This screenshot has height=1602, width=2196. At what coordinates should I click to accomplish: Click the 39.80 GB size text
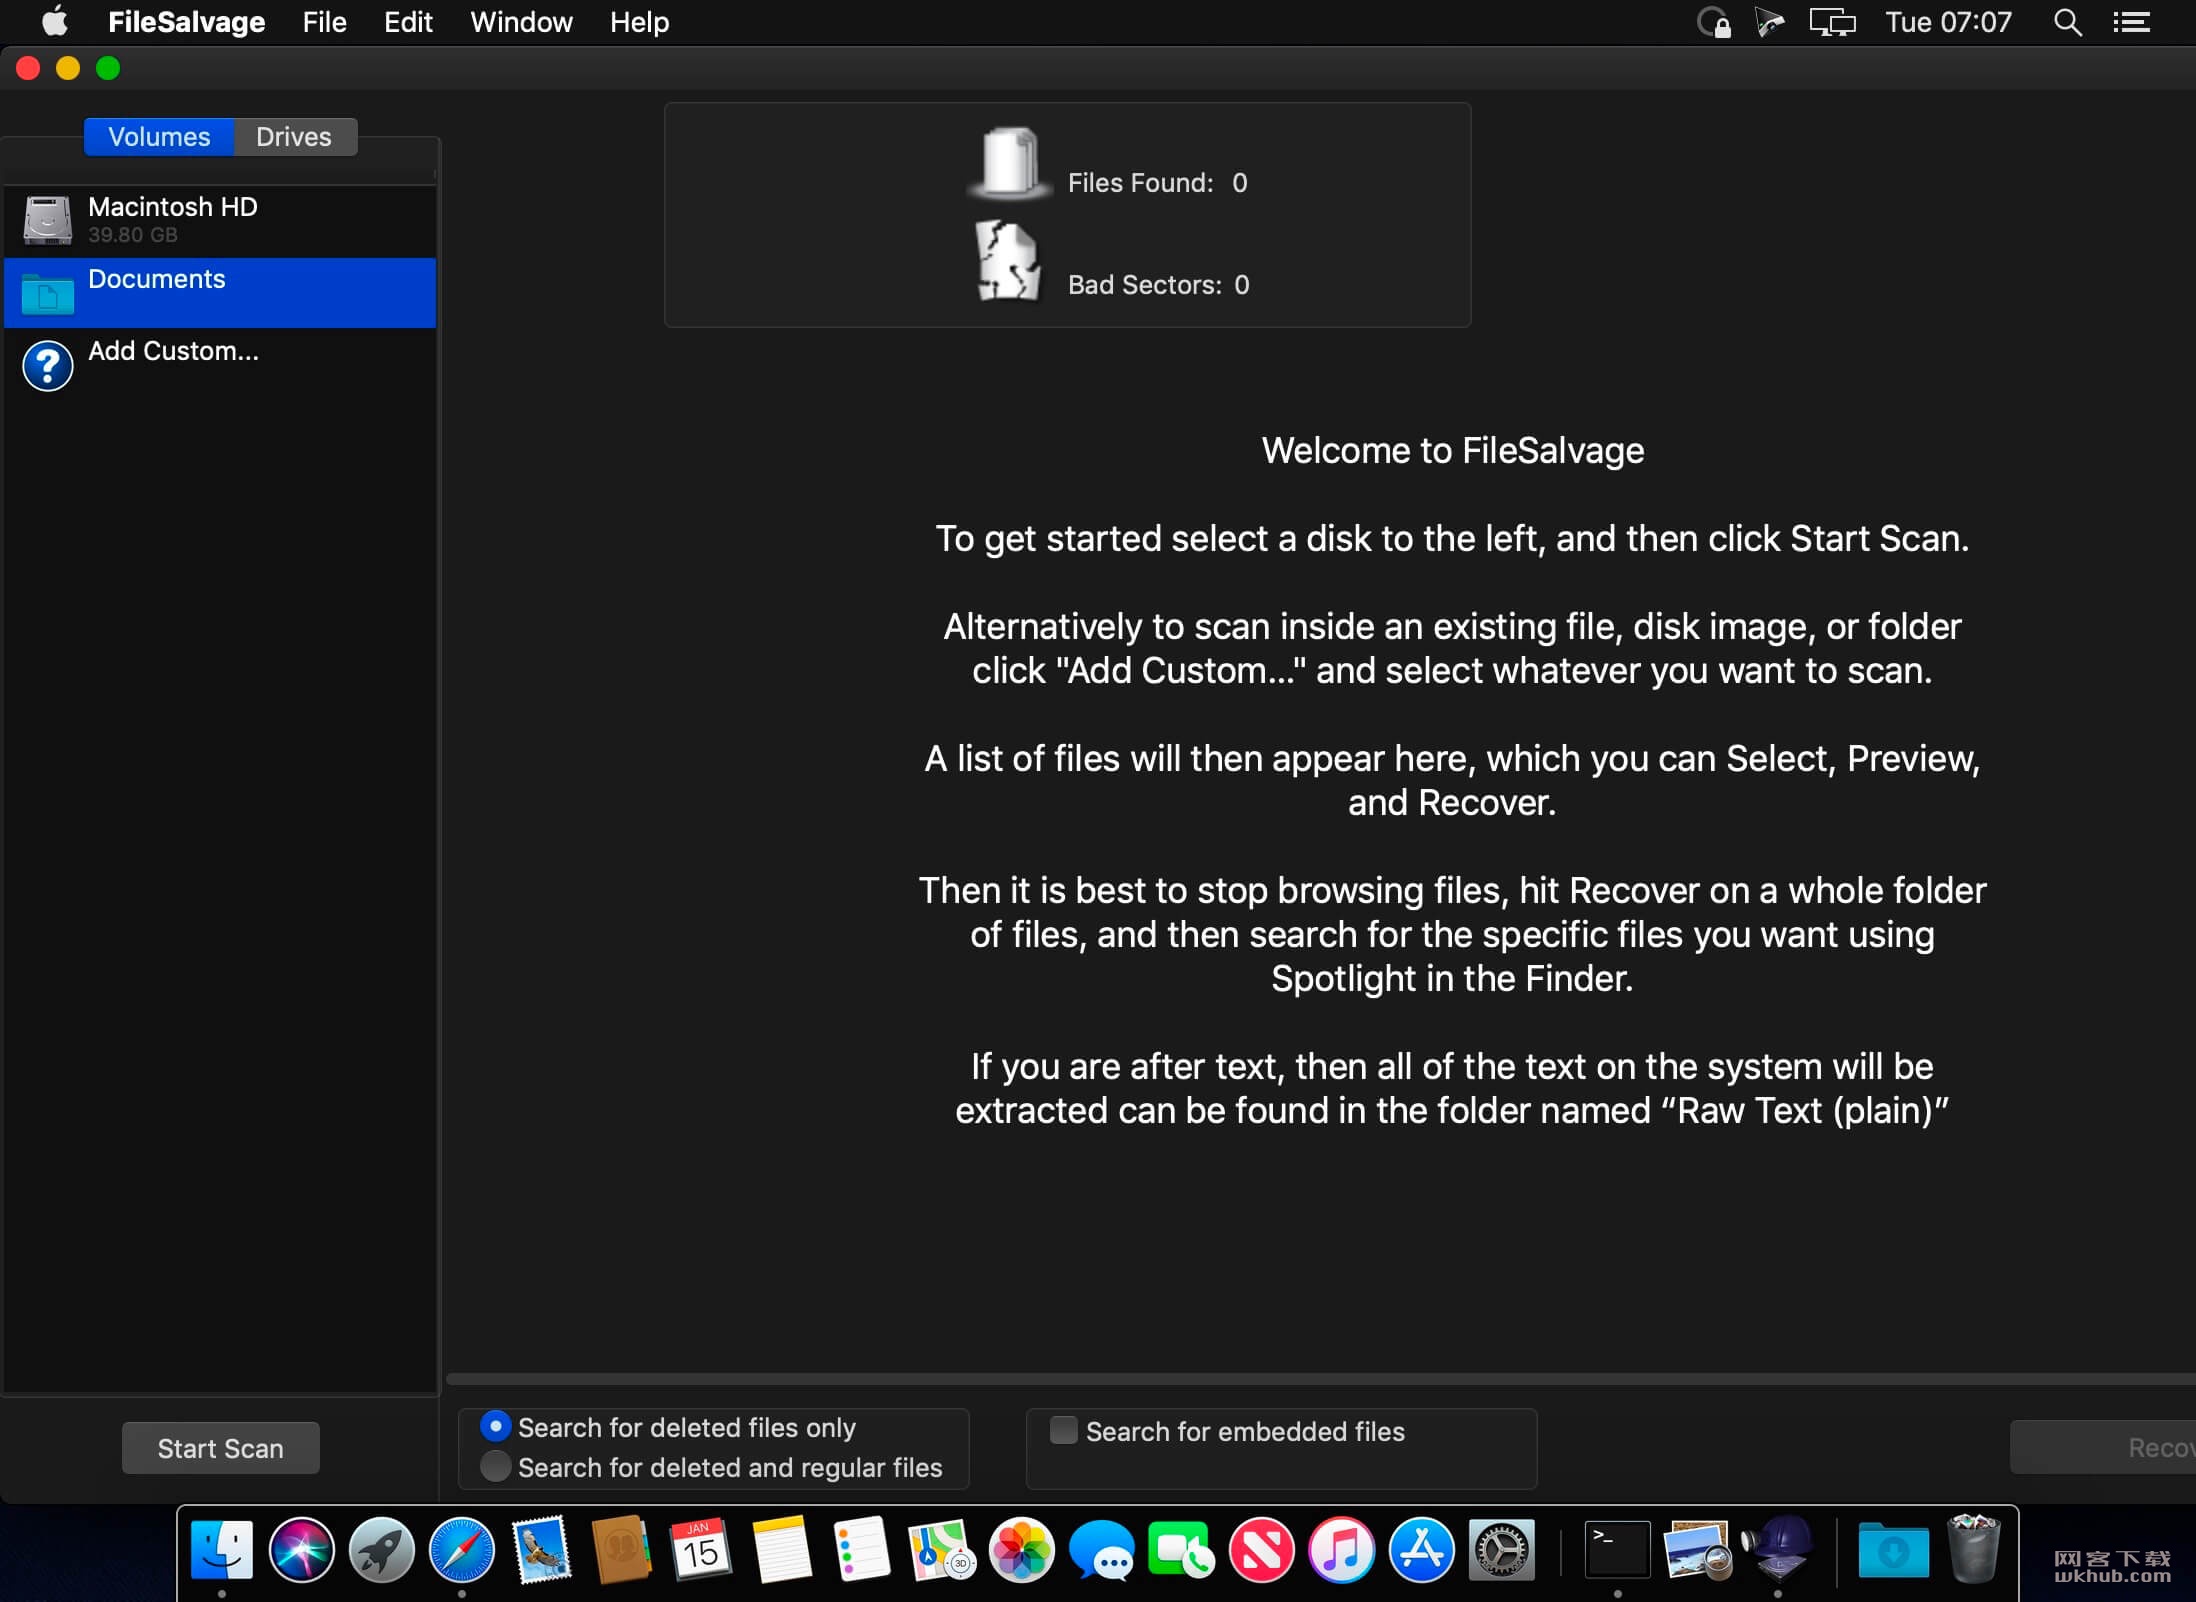pos(133,235)
